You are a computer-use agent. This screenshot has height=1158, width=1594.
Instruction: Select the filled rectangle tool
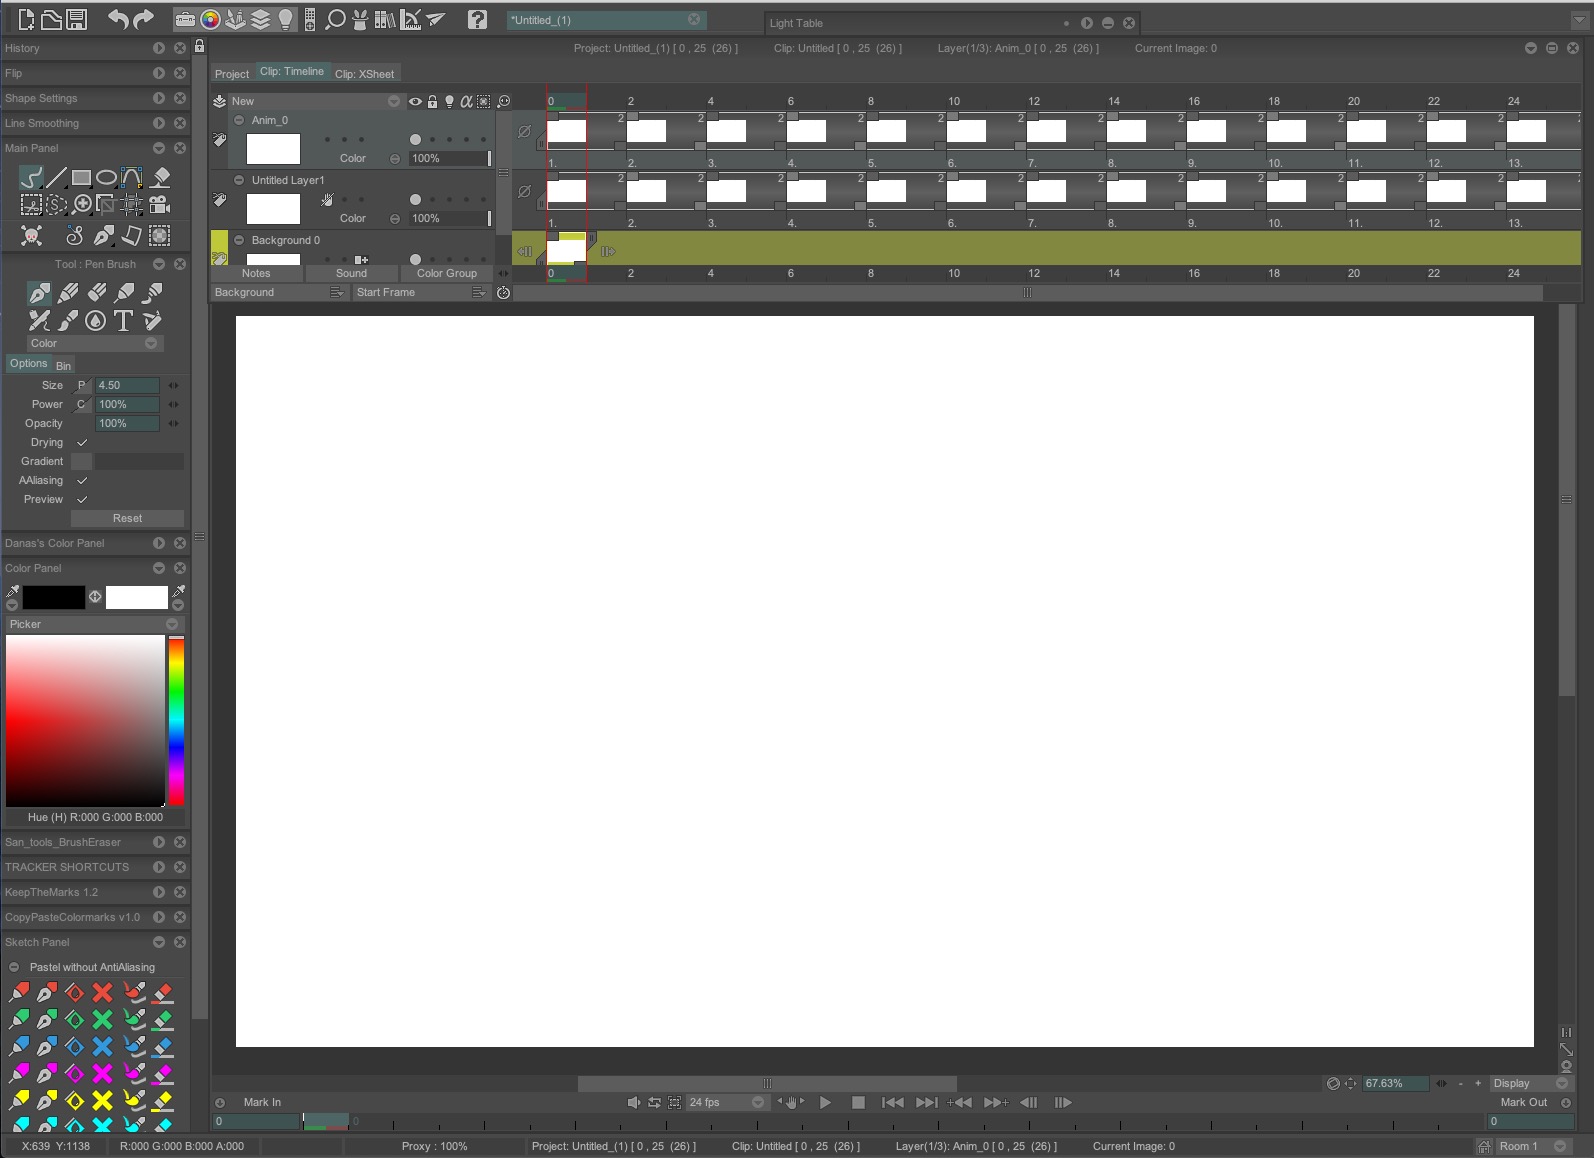[x=81, y=178]
